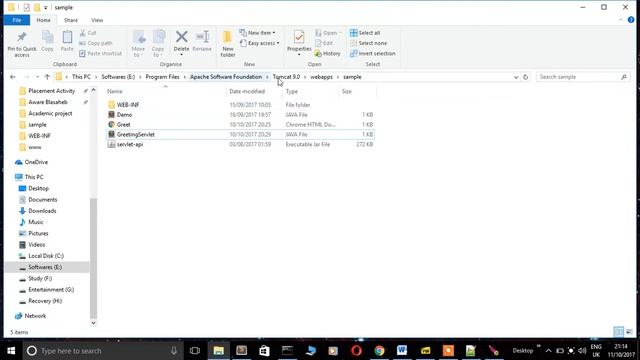The width and height of the screenshot is (640, 360).
Task: Open the Windows Start menu
Action: 11,351
